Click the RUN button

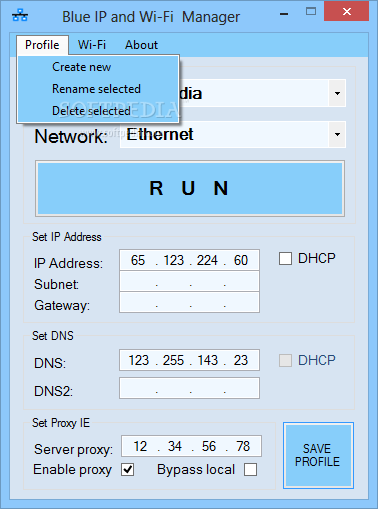tap(190, 188)
